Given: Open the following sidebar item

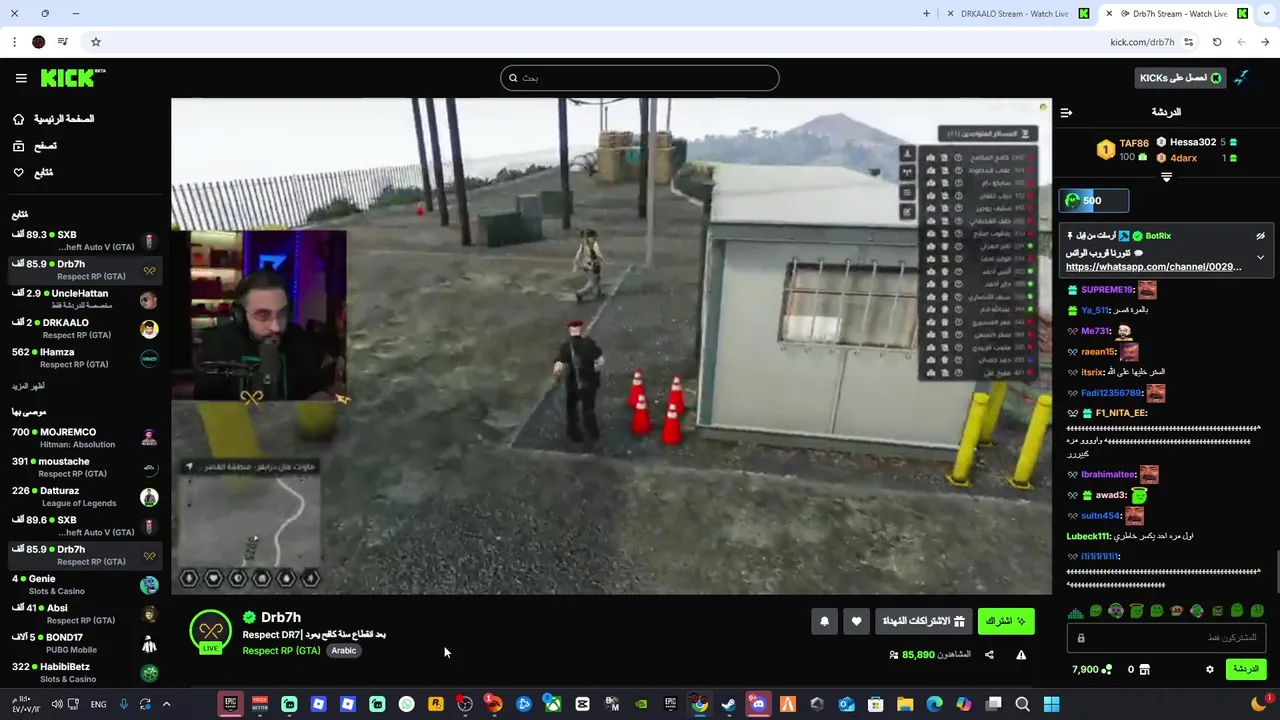Looking at the screenshot, I should [33, 173].
